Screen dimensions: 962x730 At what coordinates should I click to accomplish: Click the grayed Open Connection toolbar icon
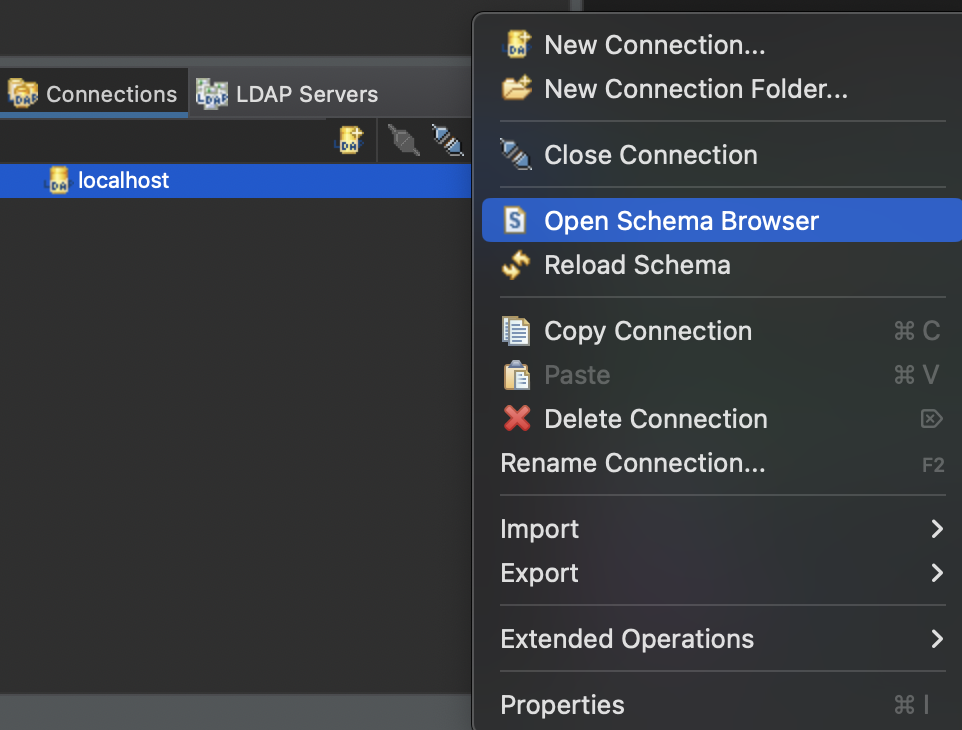403,141
